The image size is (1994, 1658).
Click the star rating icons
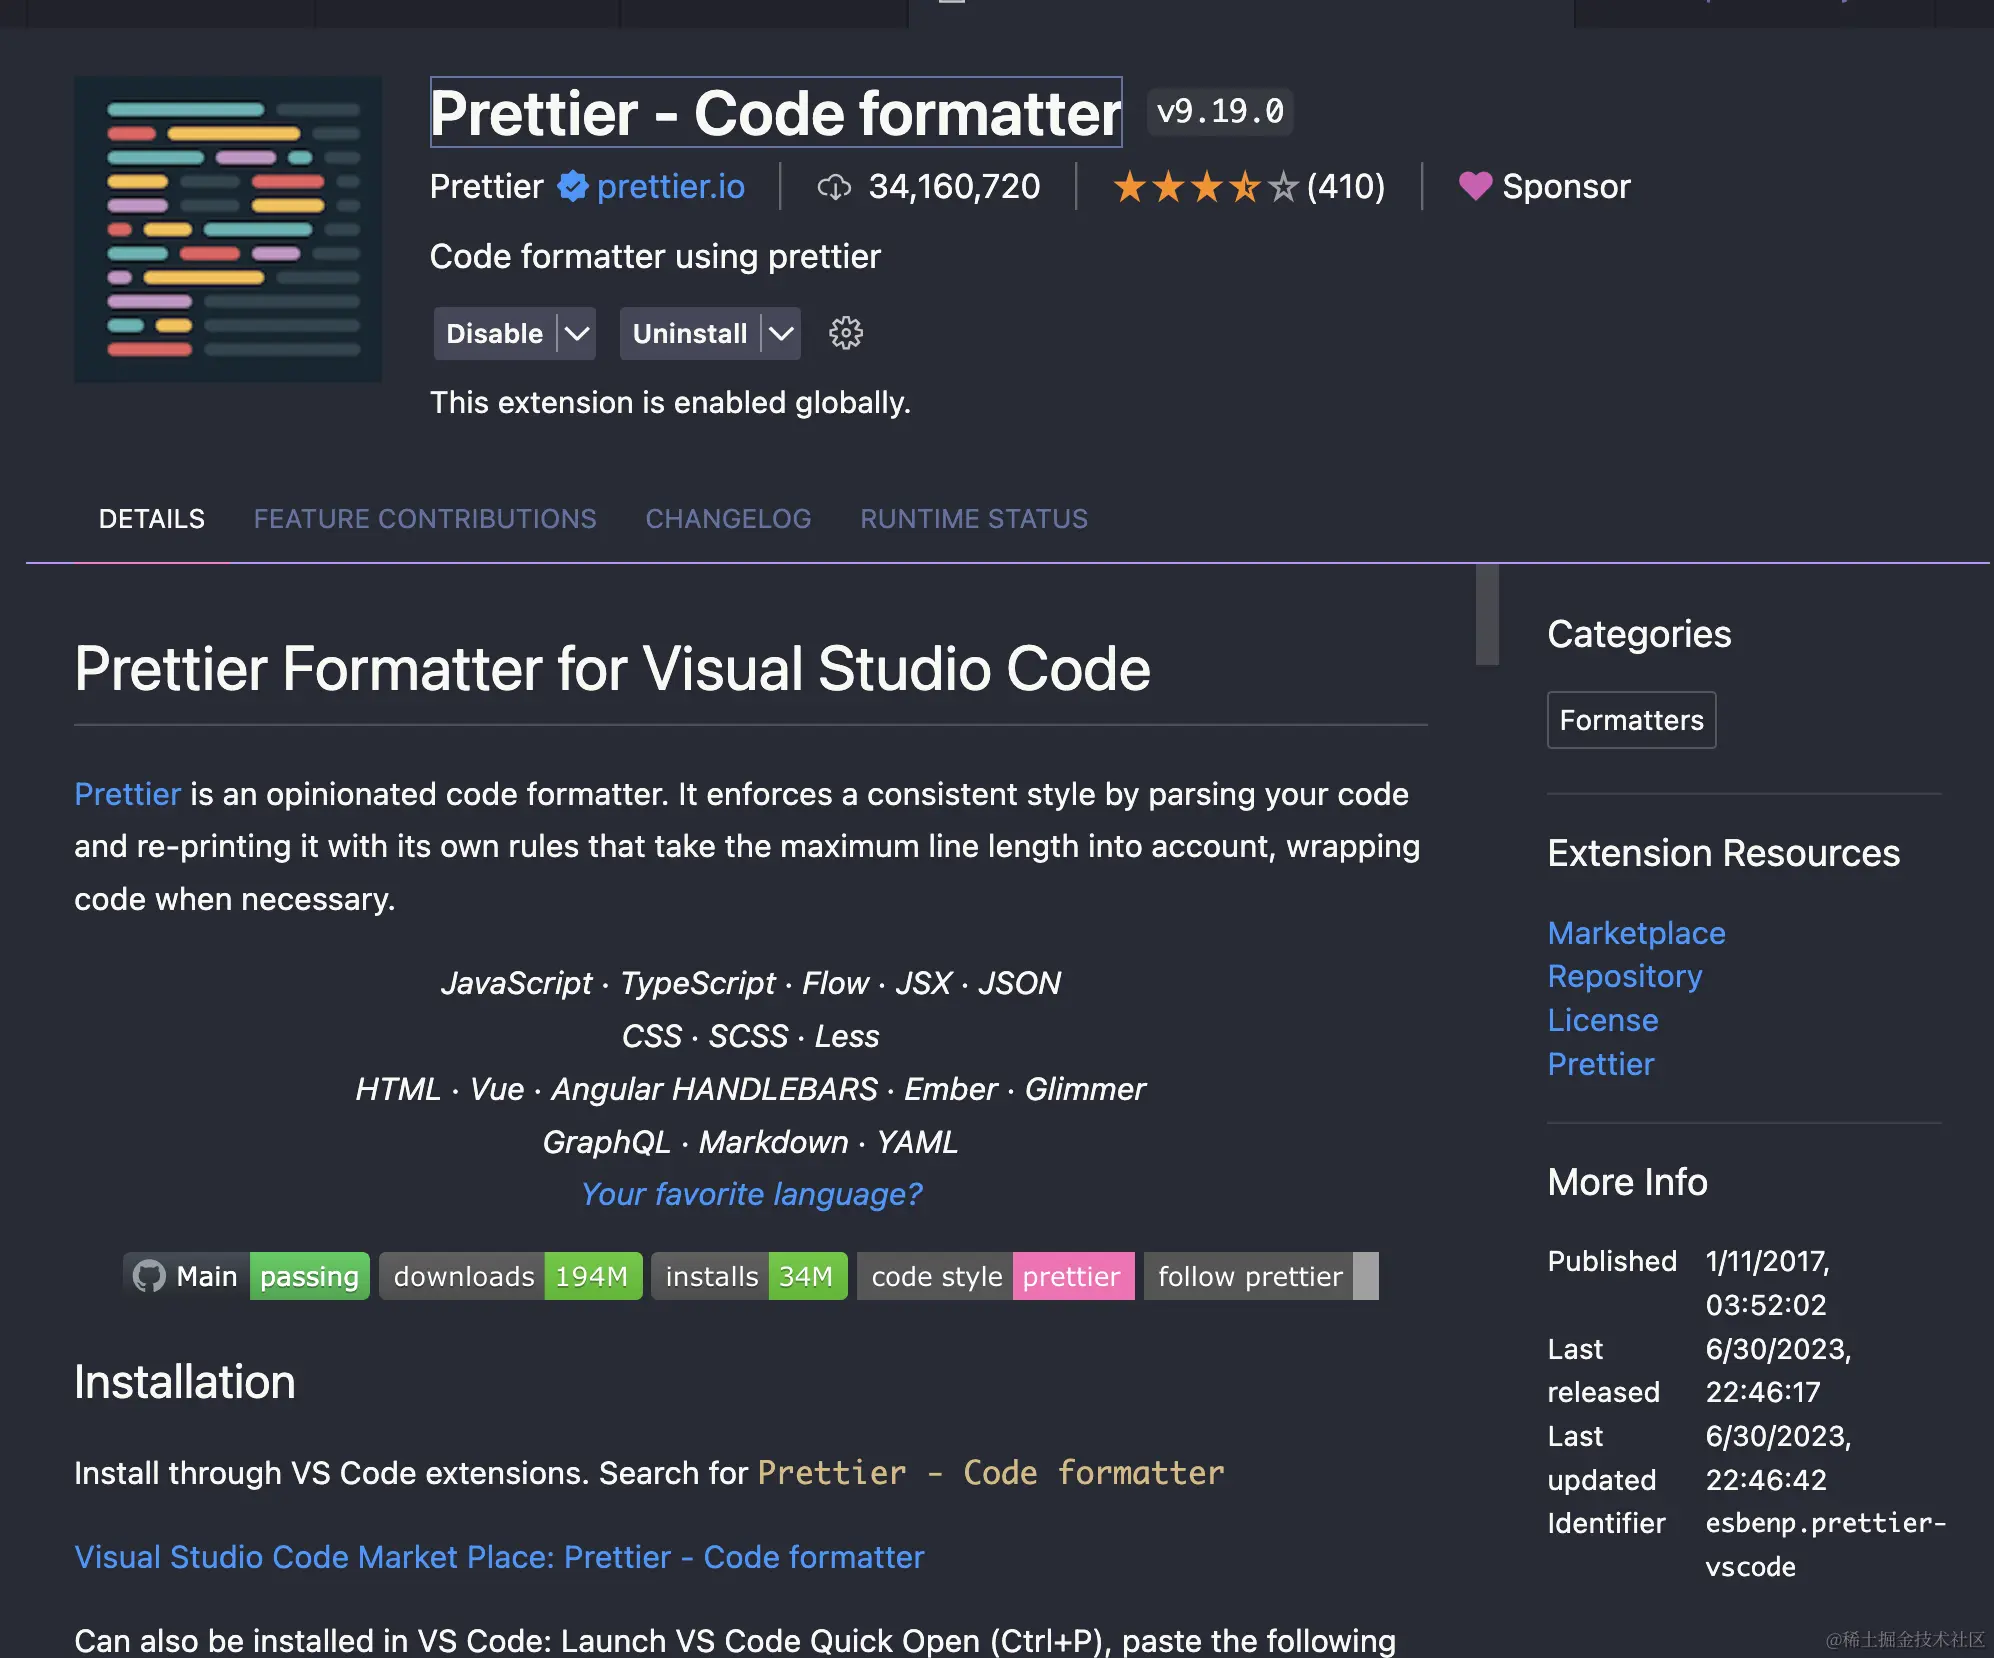coord(1205,187)
